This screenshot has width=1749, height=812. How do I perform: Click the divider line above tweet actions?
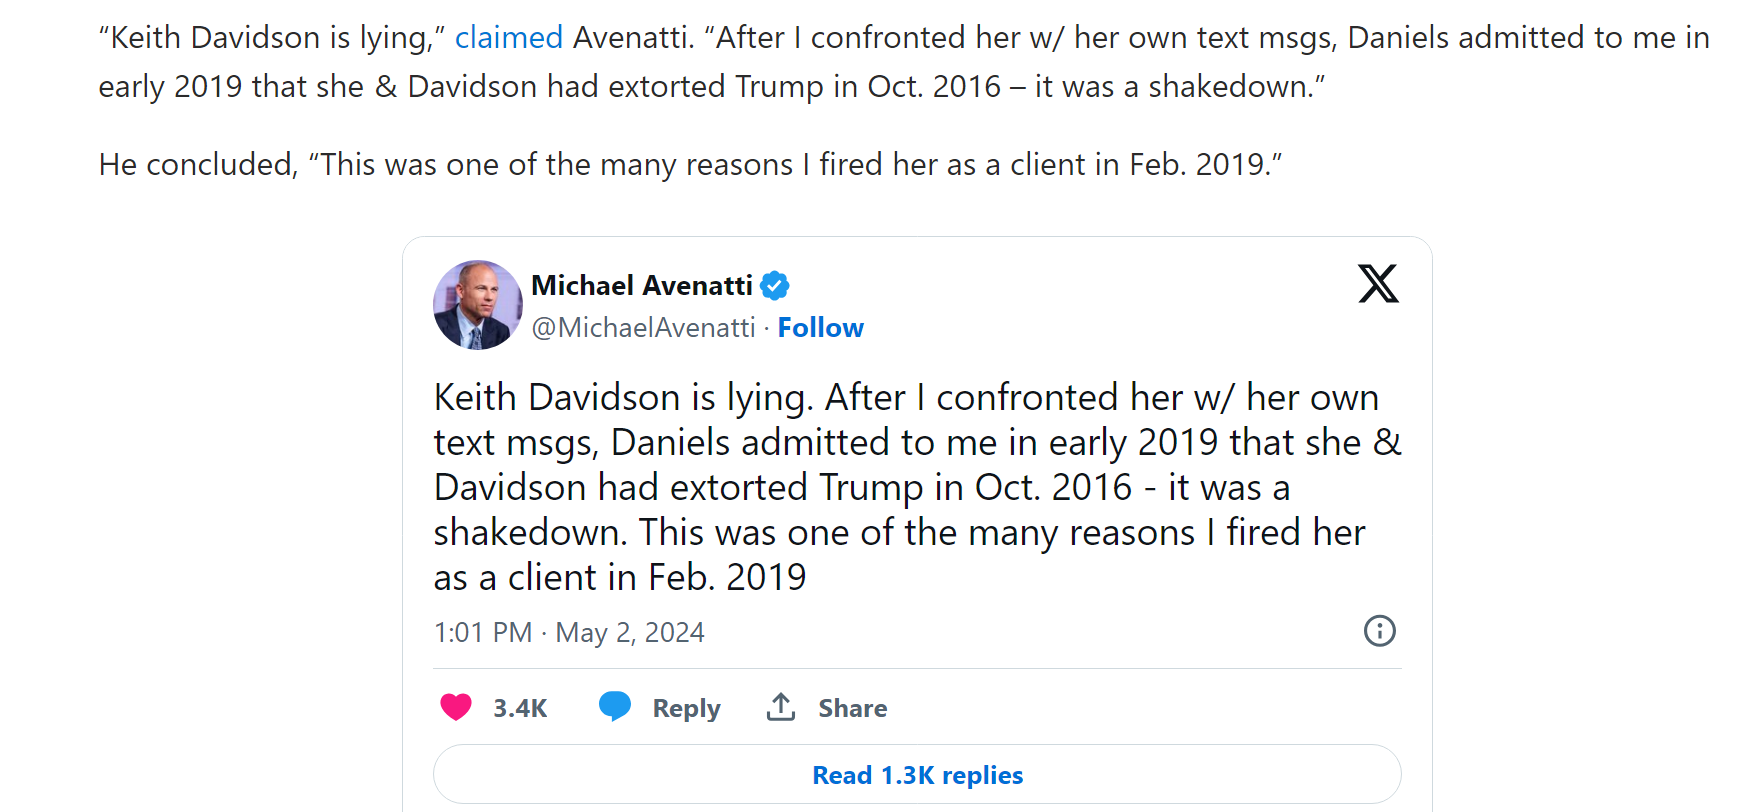(917, 668)
